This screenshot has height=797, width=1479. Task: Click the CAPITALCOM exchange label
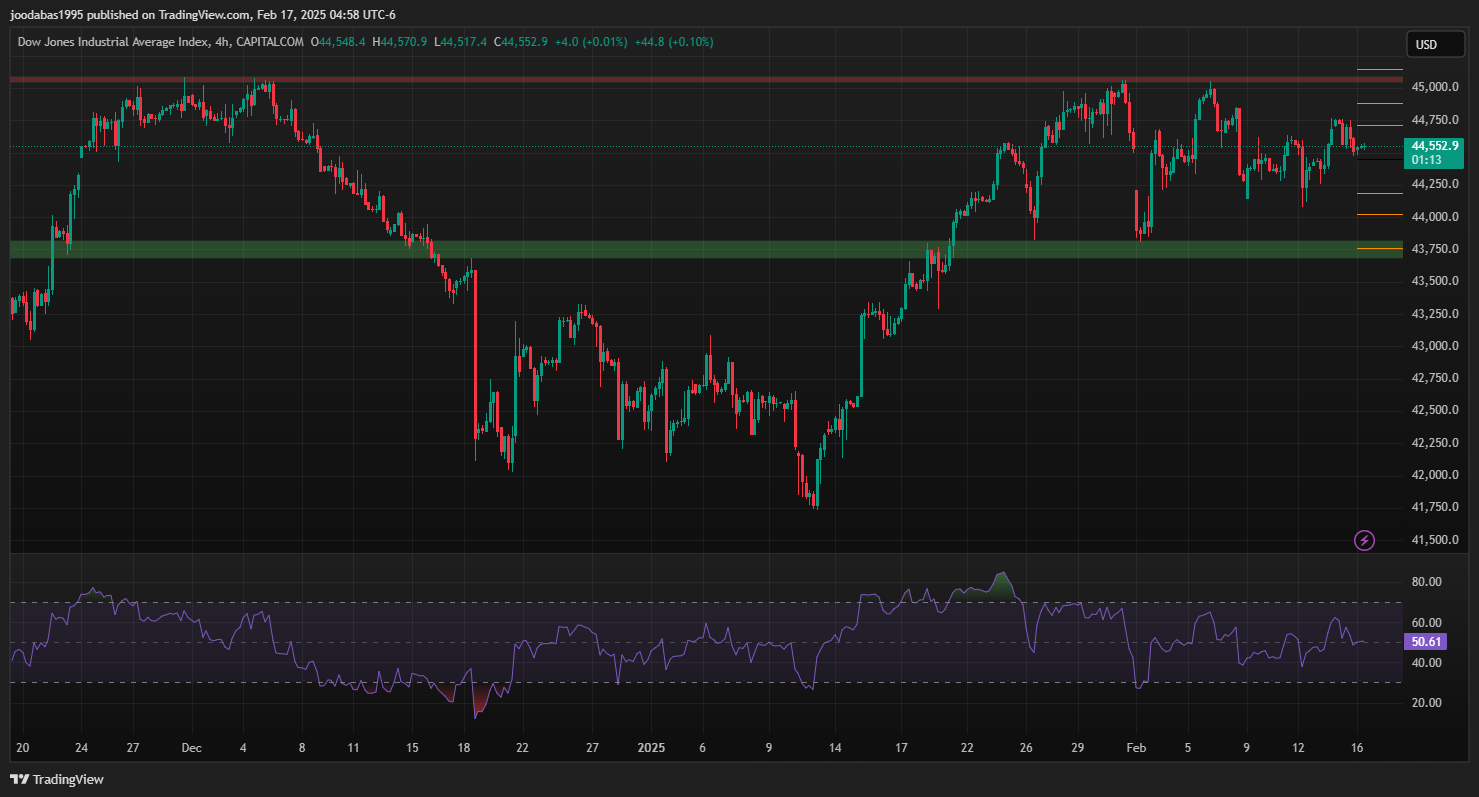point(268,42)
